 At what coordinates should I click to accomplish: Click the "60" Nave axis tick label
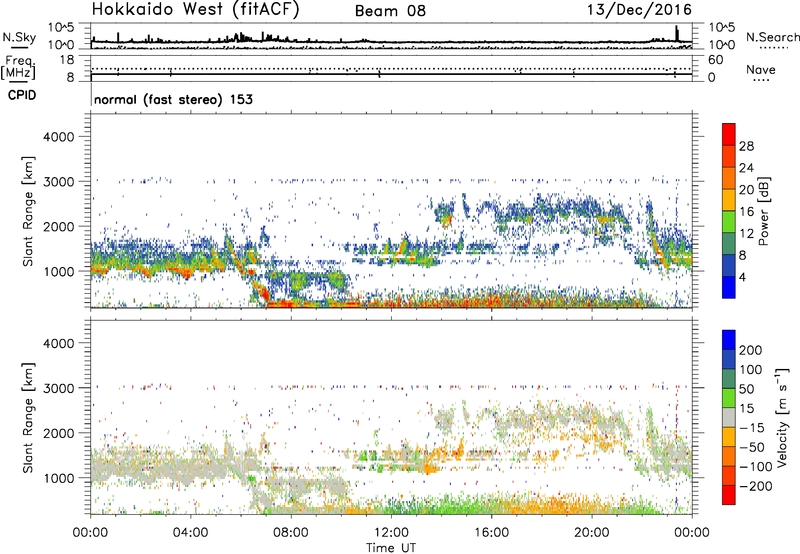point(716,60)
